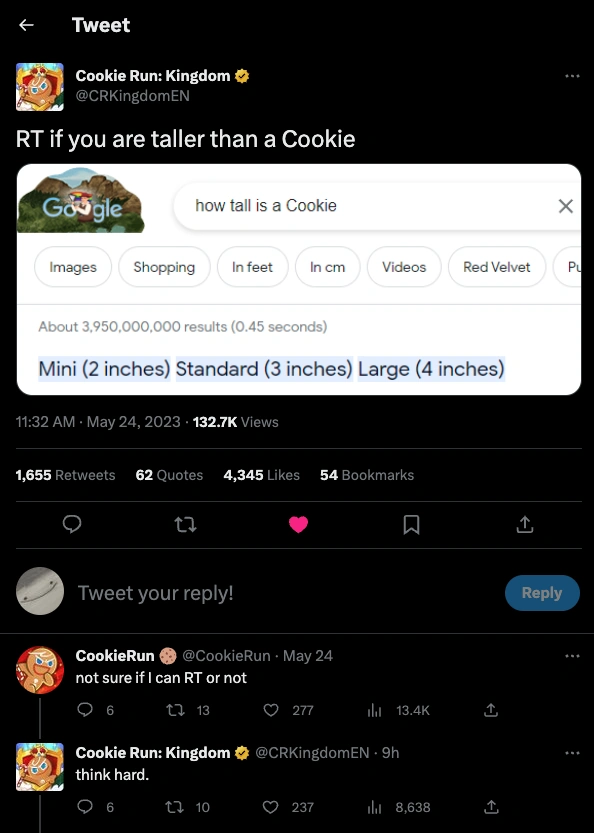The height and width of the screenshot is (833, 594).
Task: Open the reply composer via the speech bubble icon
Action: 72,524
